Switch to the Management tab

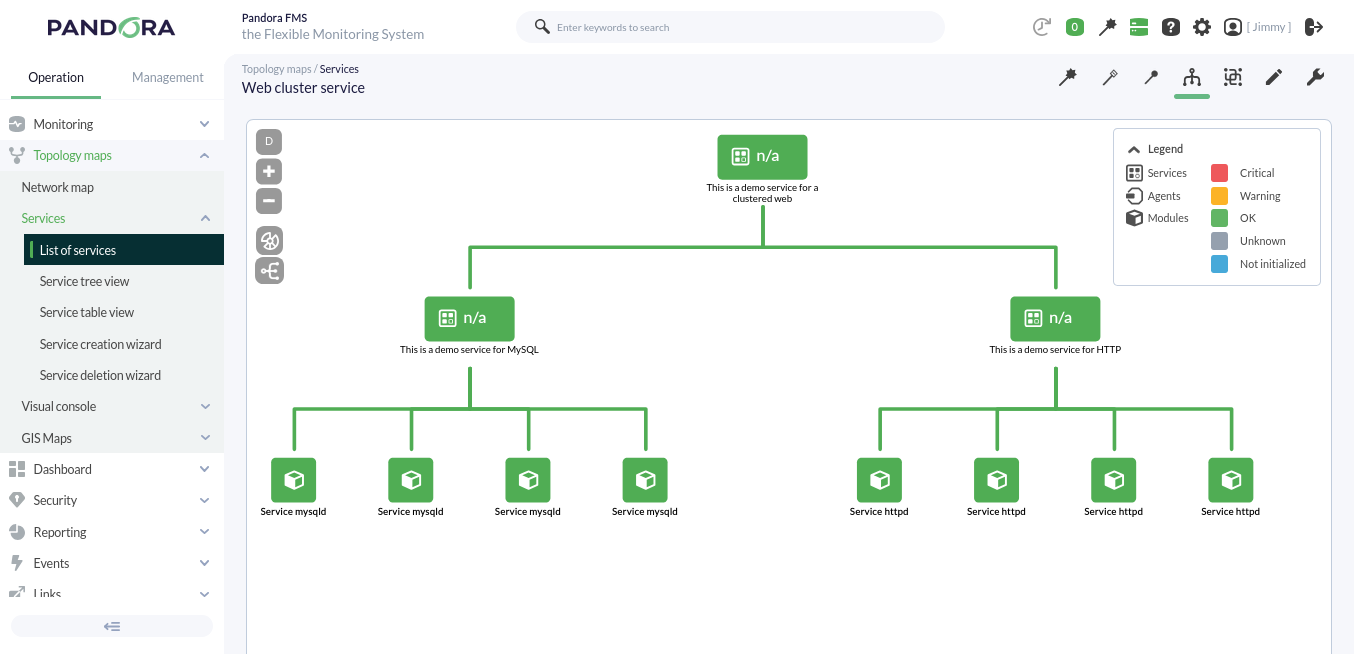(x=167, y=77)
